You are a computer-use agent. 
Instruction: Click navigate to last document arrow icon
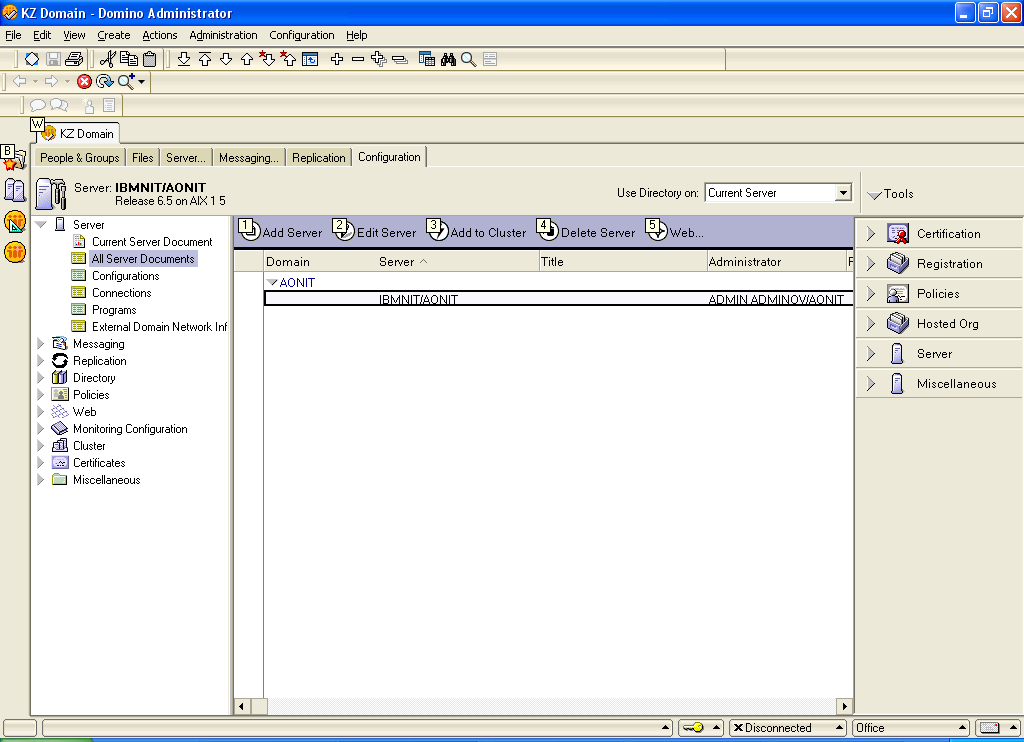click(184, 59)
